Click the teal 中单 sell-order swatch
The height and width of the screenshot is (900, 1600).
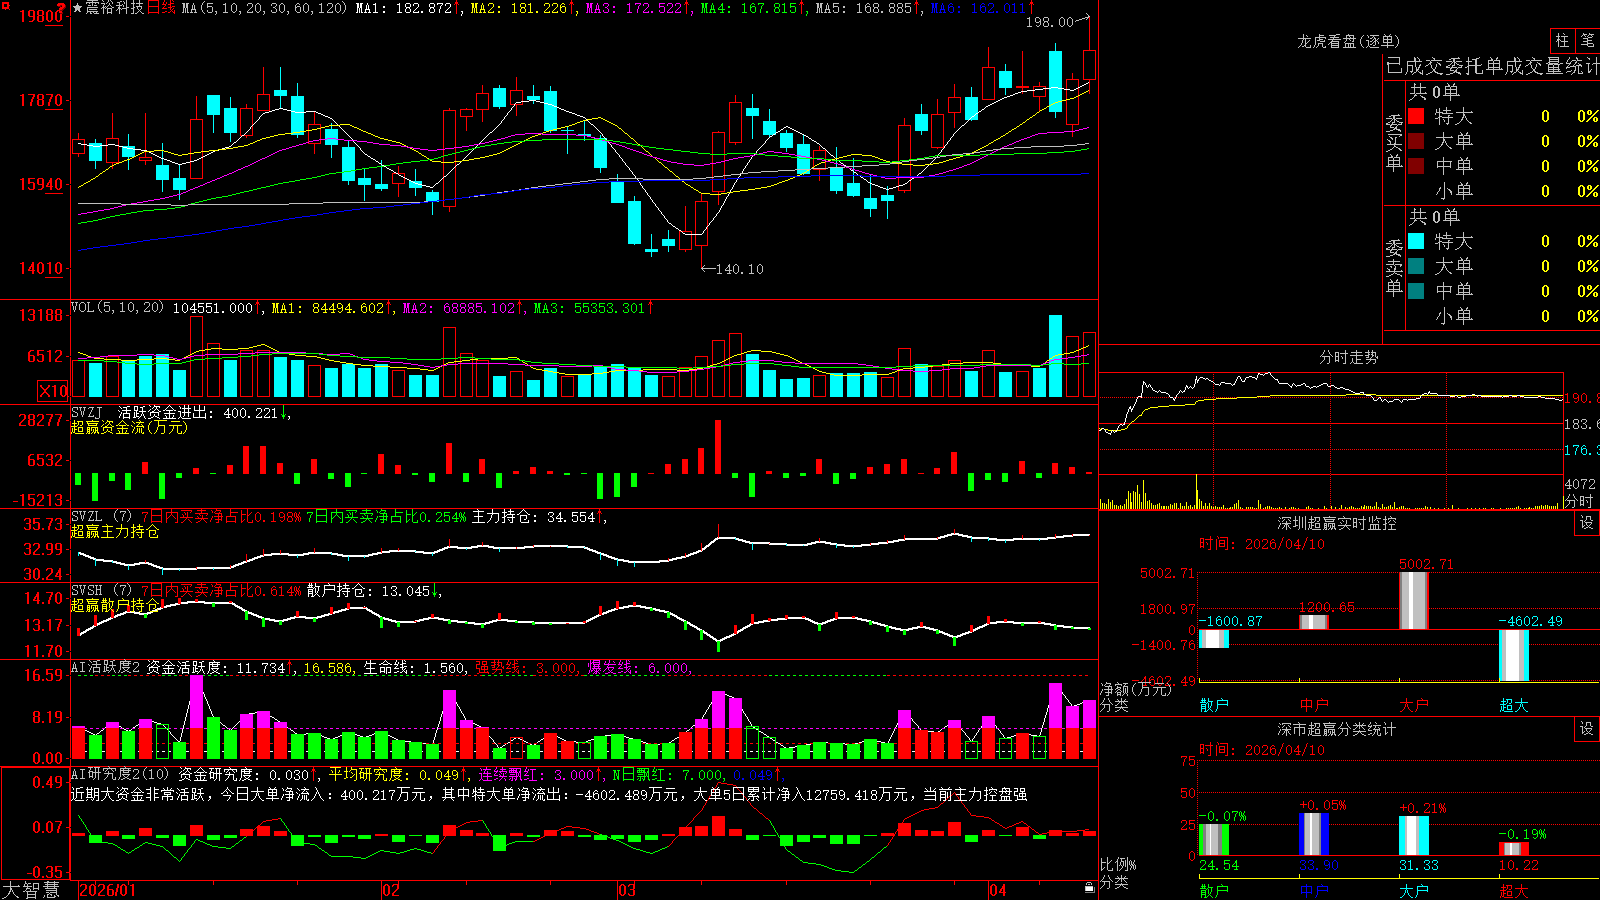click(x=1416, y=290)
